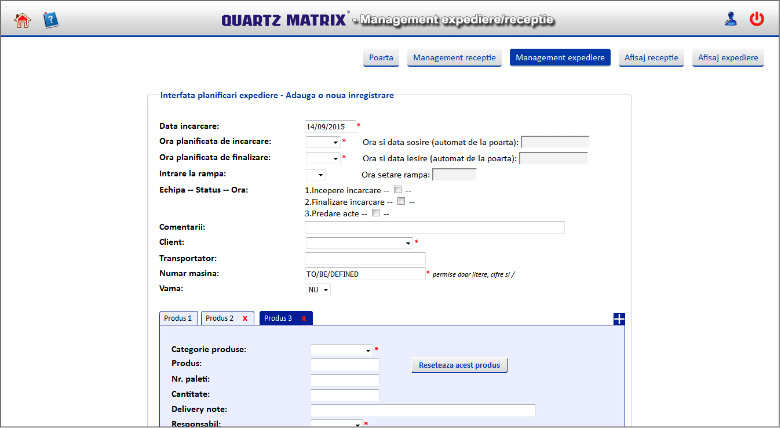
Task: Click the Ora setare rampa field
Action: pos(454,175)
